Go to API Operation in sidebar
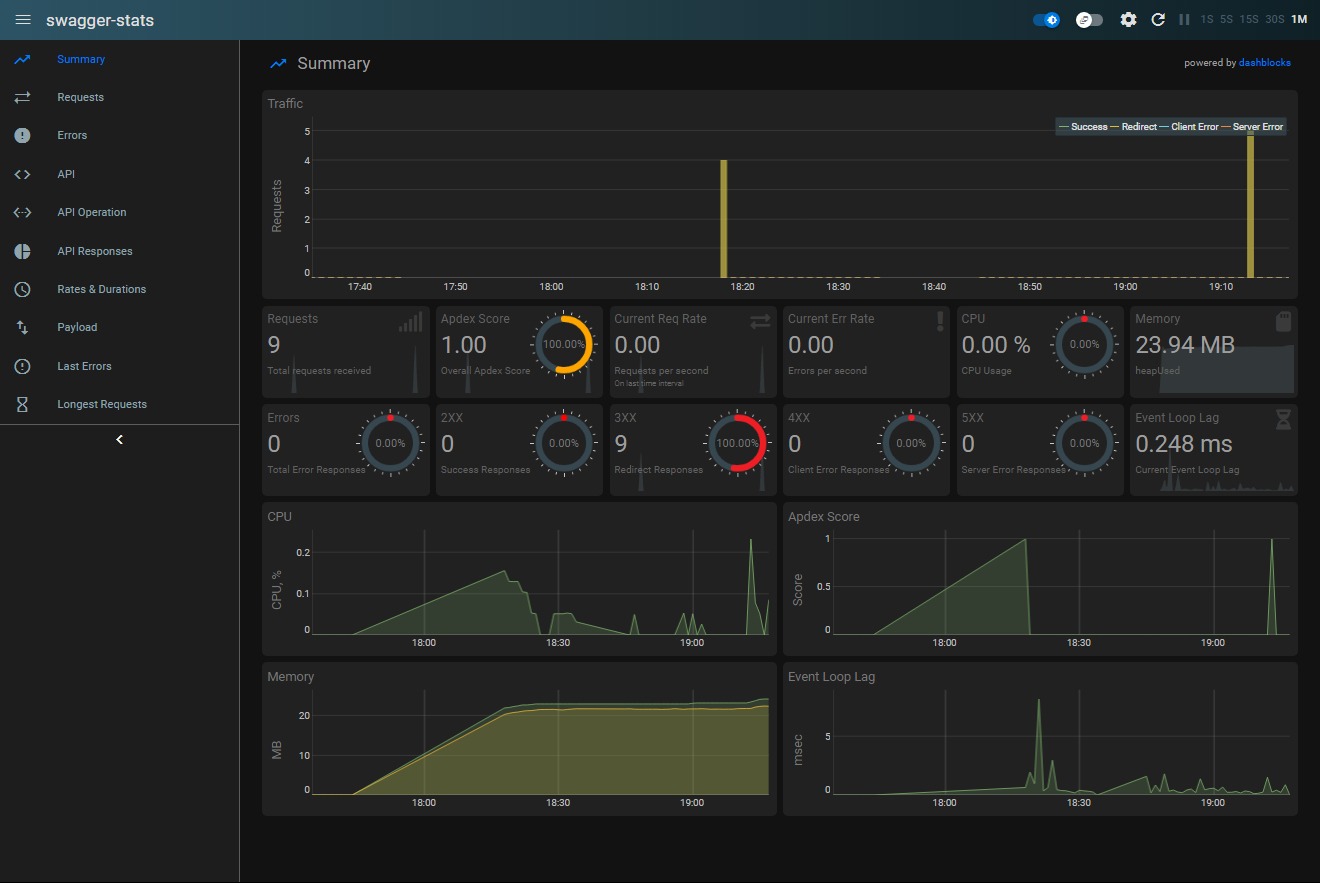This screenshot has width=1320, height=883. (91, 213)
